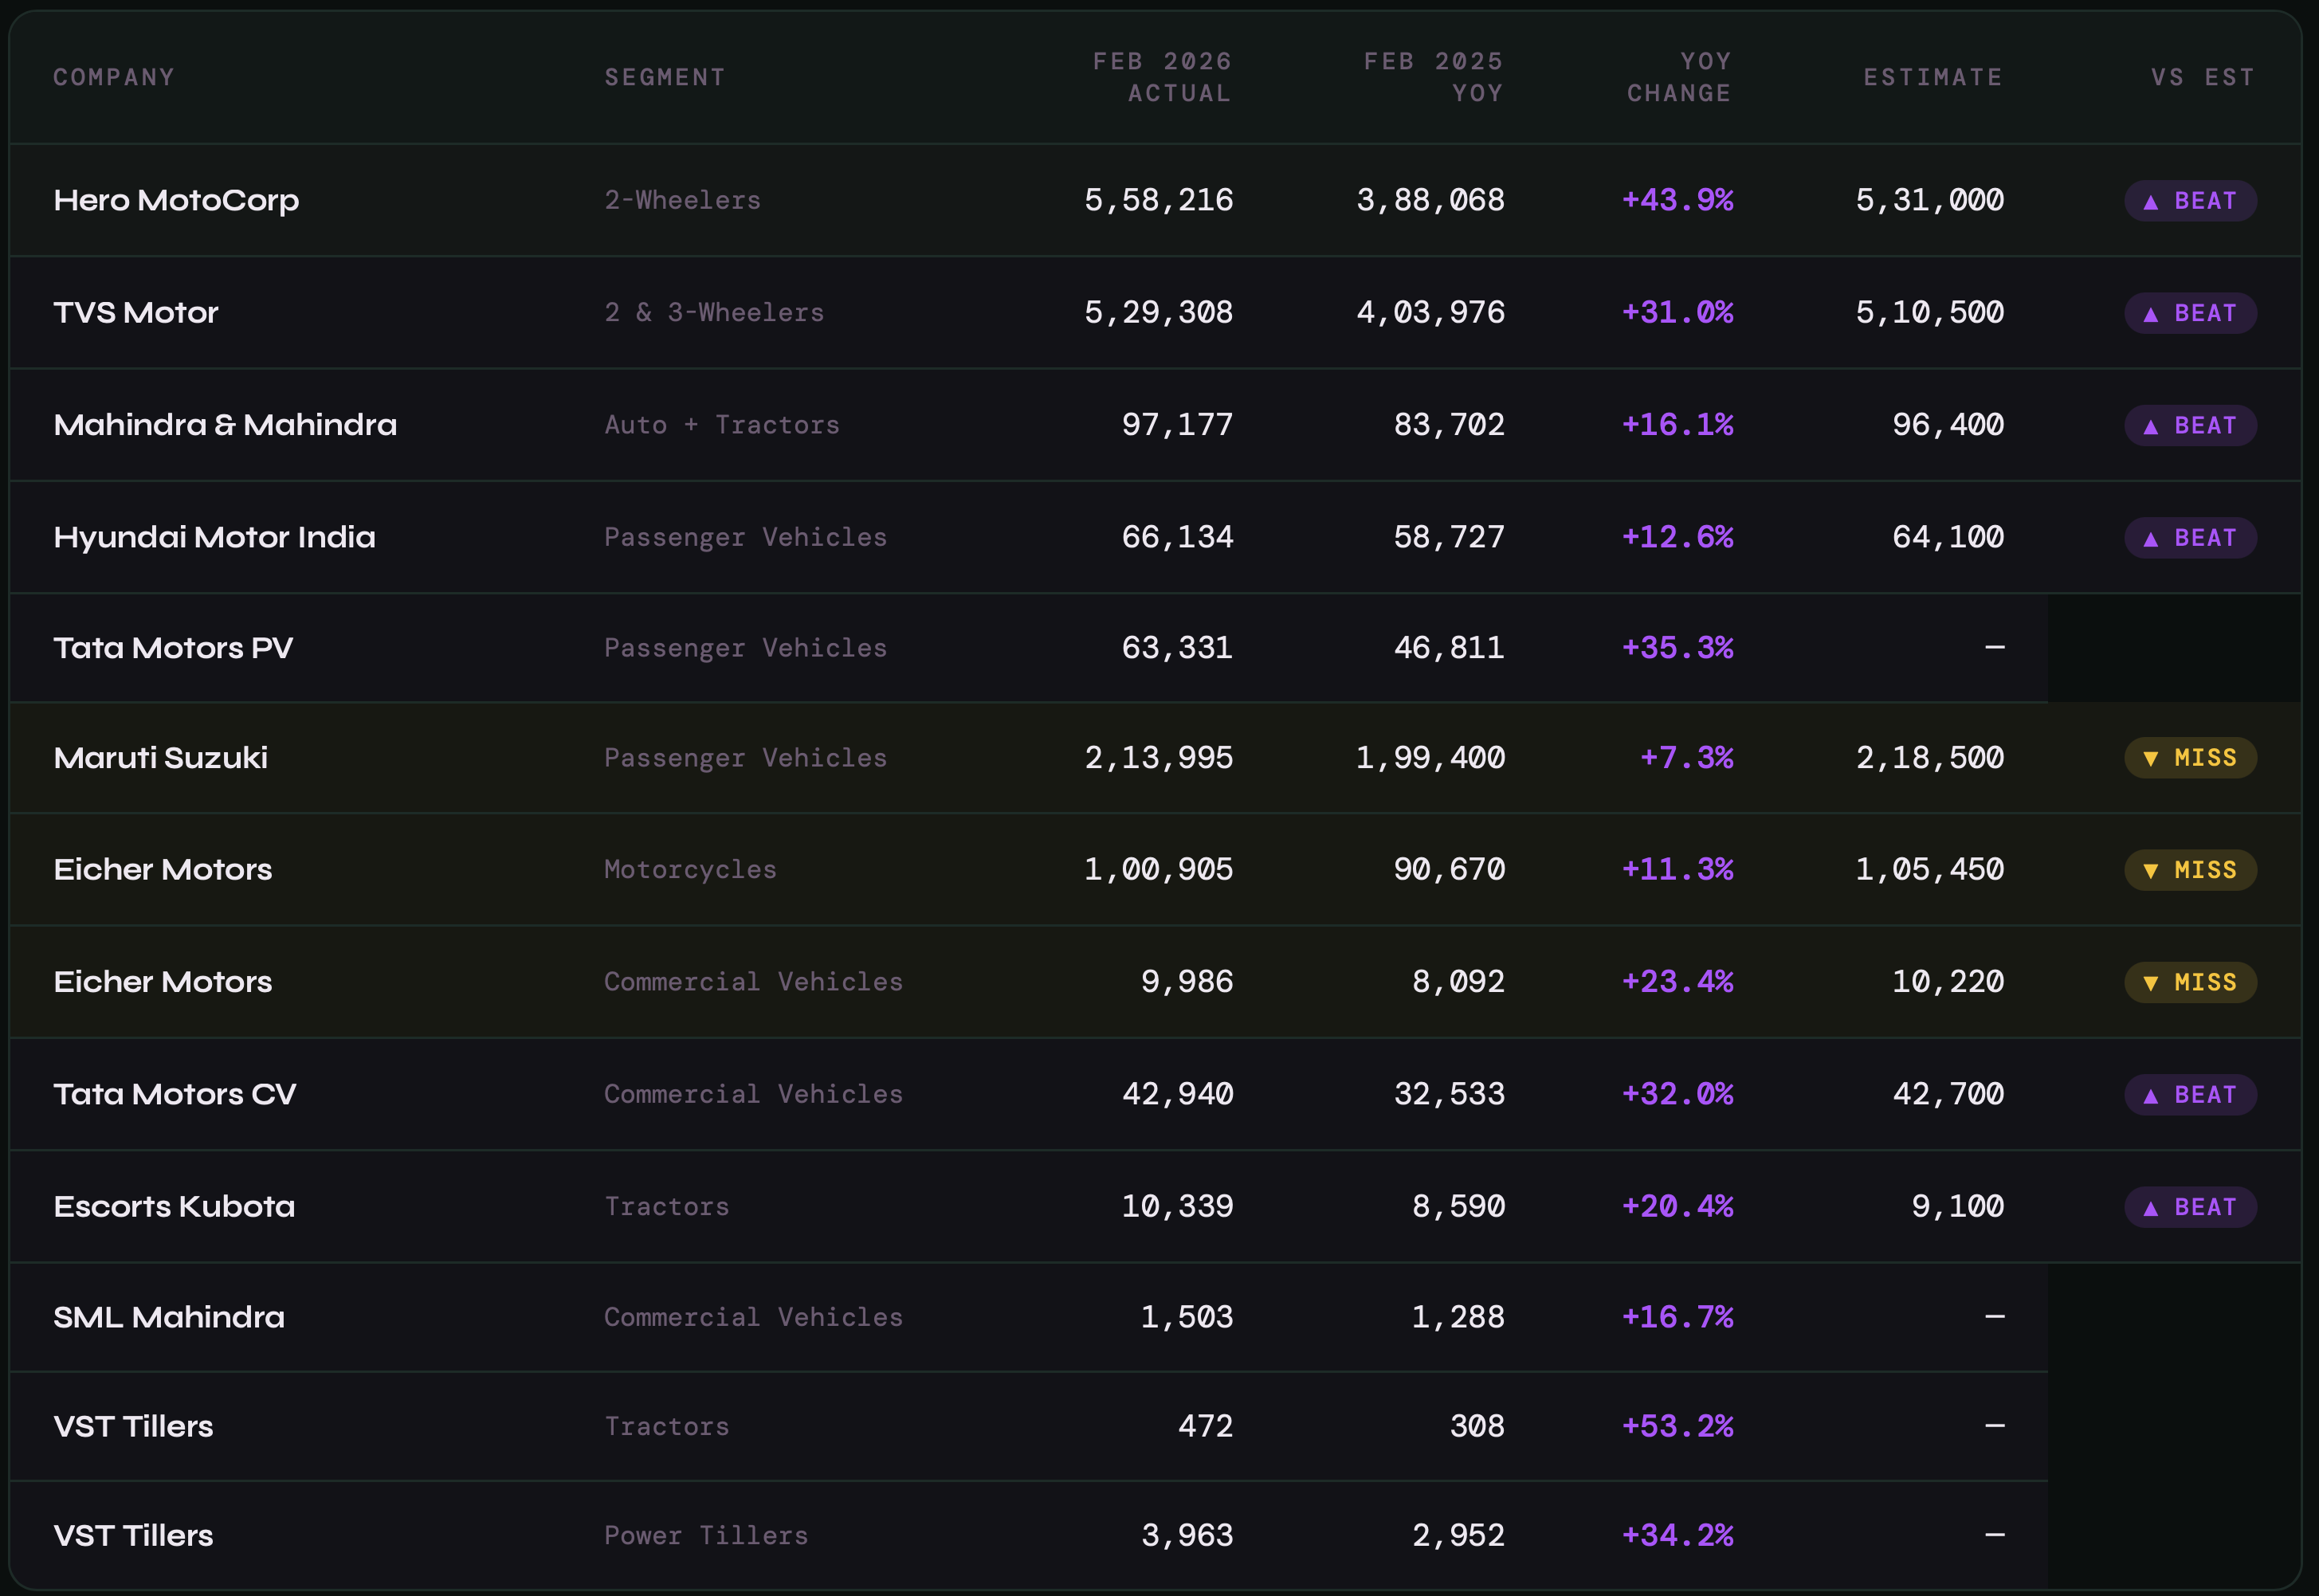The width and height of the screenshot is (2319, 1596).
Task: Select the Tata Motors PV company name
Action: tap(173, 648)
